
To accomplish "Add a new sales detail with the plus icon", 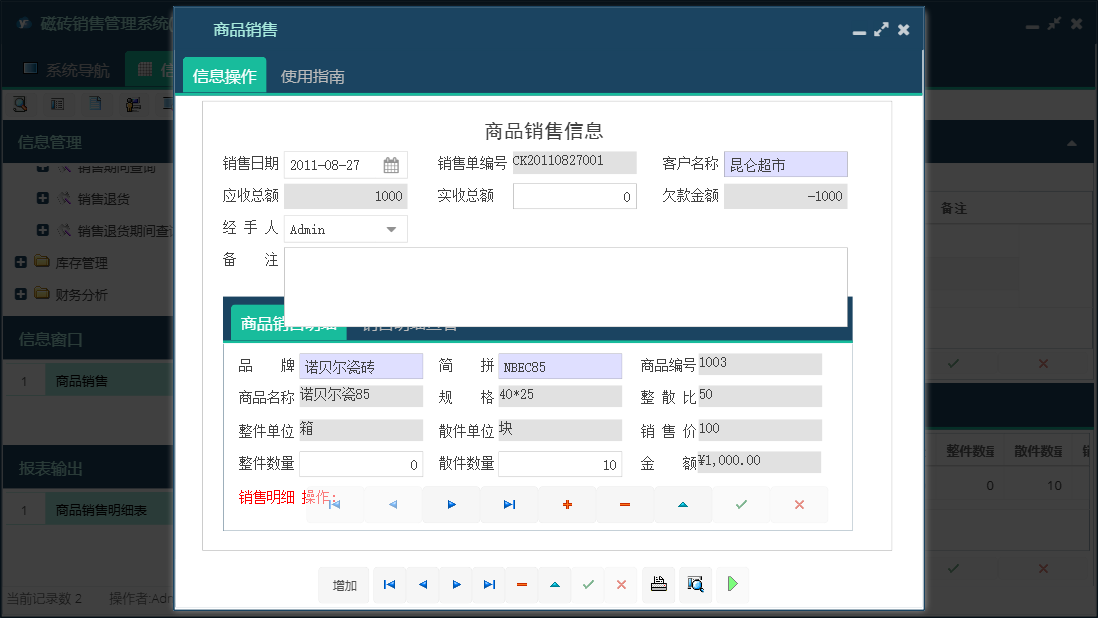I will [x=567, y=505].
